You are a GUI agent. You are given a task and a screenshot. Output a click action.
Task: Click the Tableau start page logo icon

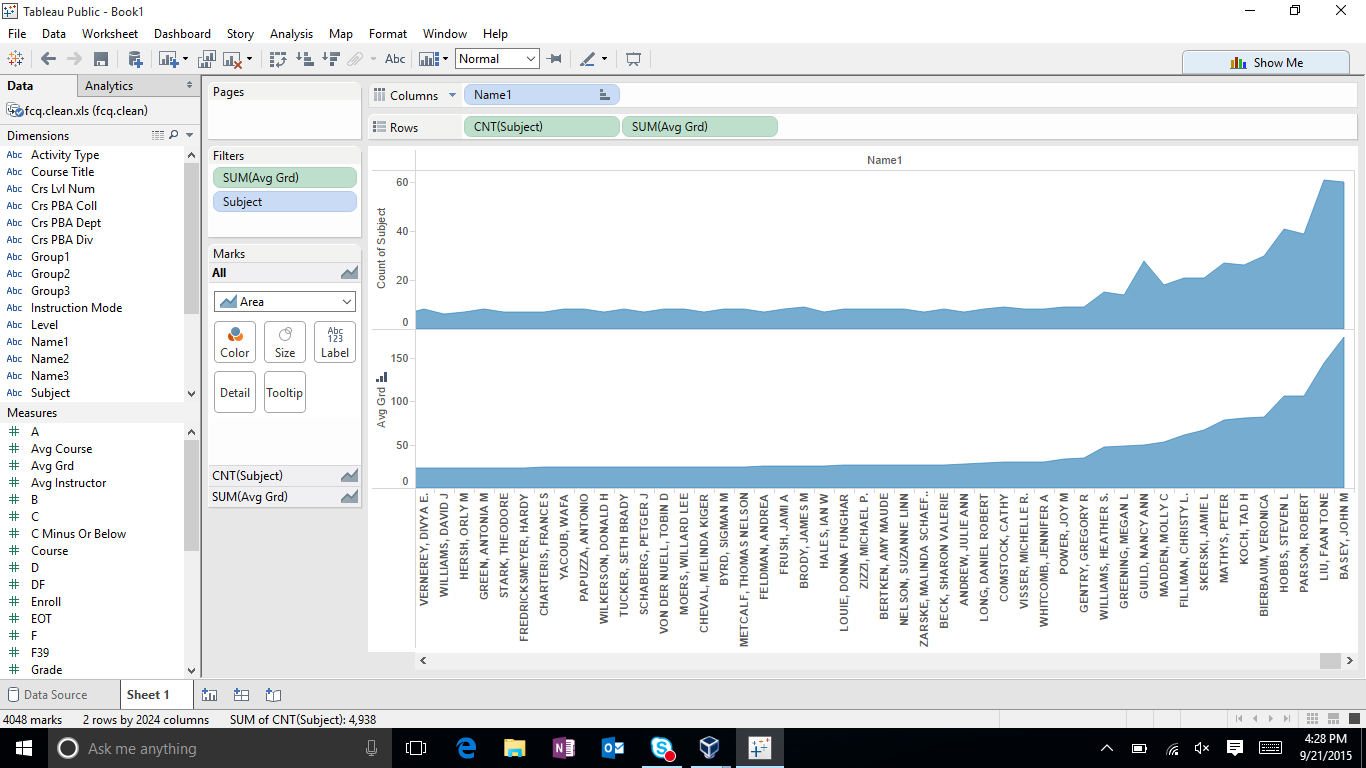(x=15, y=59)
